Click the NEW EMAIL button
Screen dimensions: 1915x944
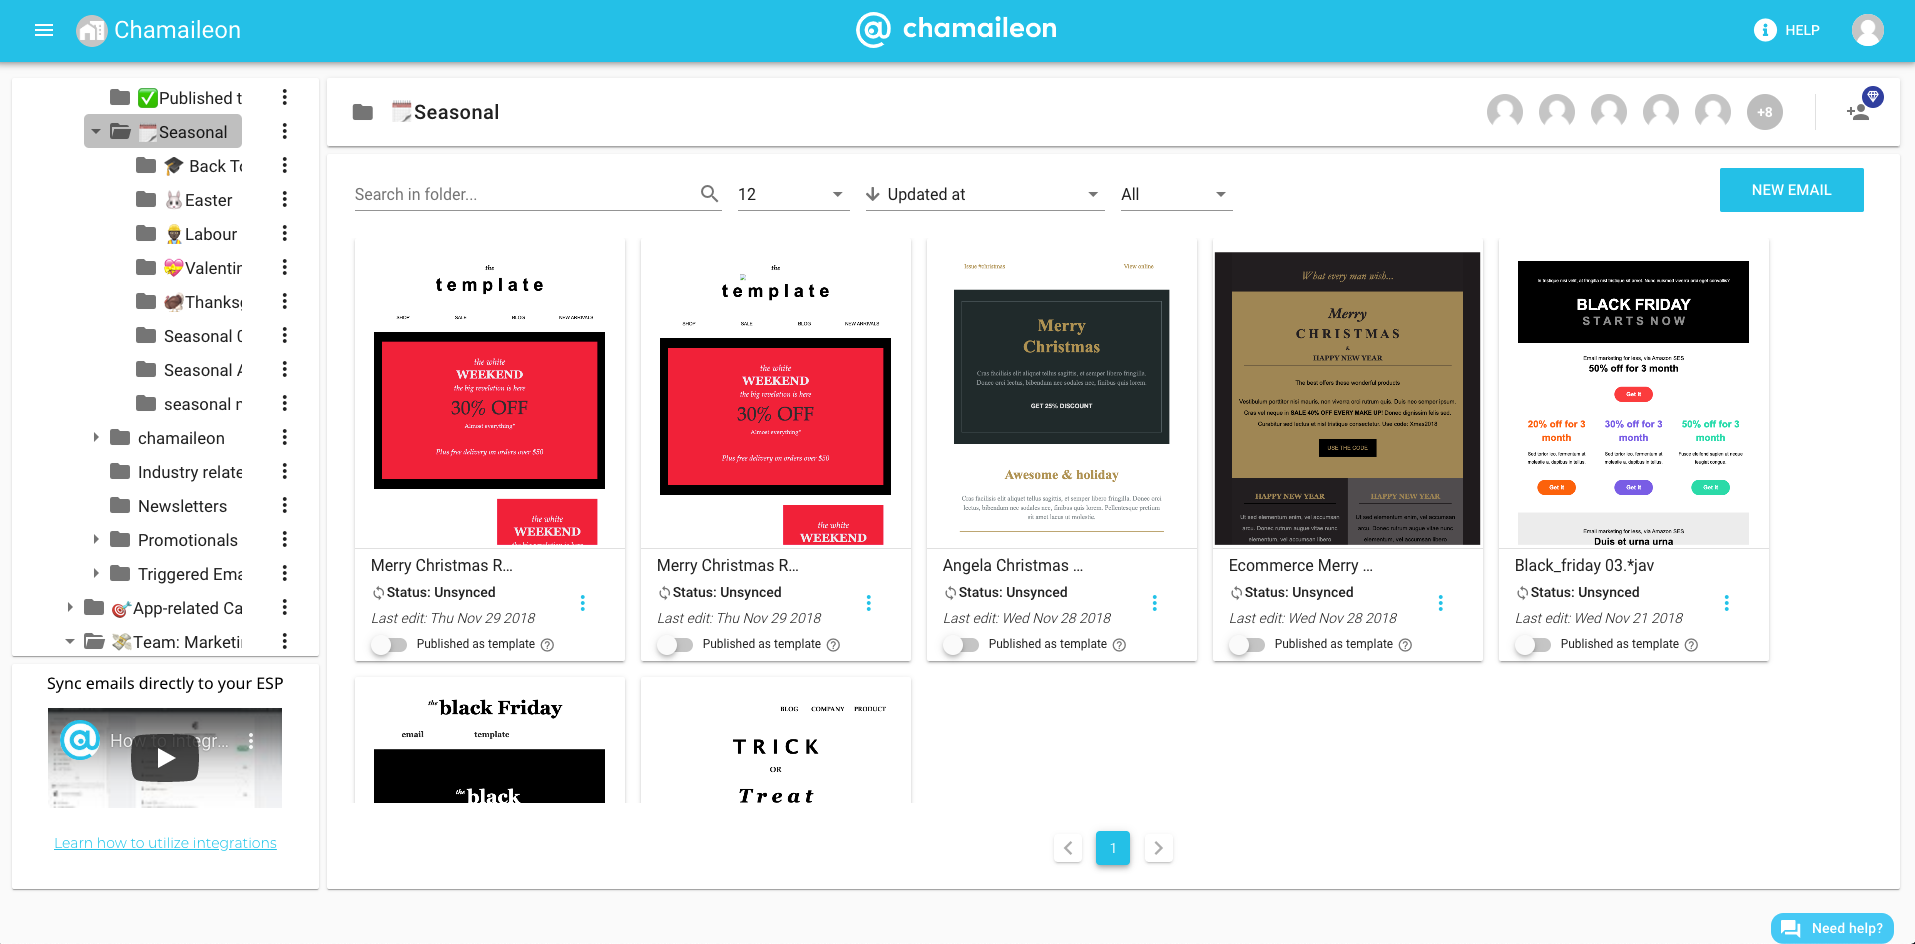1791,189
